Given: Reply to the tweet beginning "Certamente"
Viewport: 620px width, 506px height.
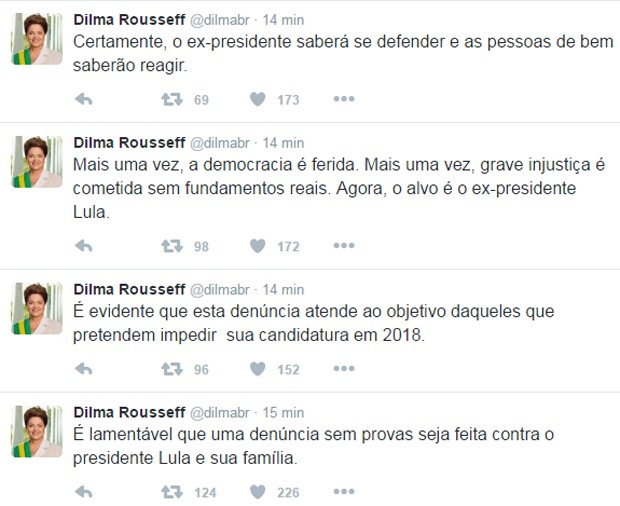Looking at the screenshot, I should click(84, 100).
